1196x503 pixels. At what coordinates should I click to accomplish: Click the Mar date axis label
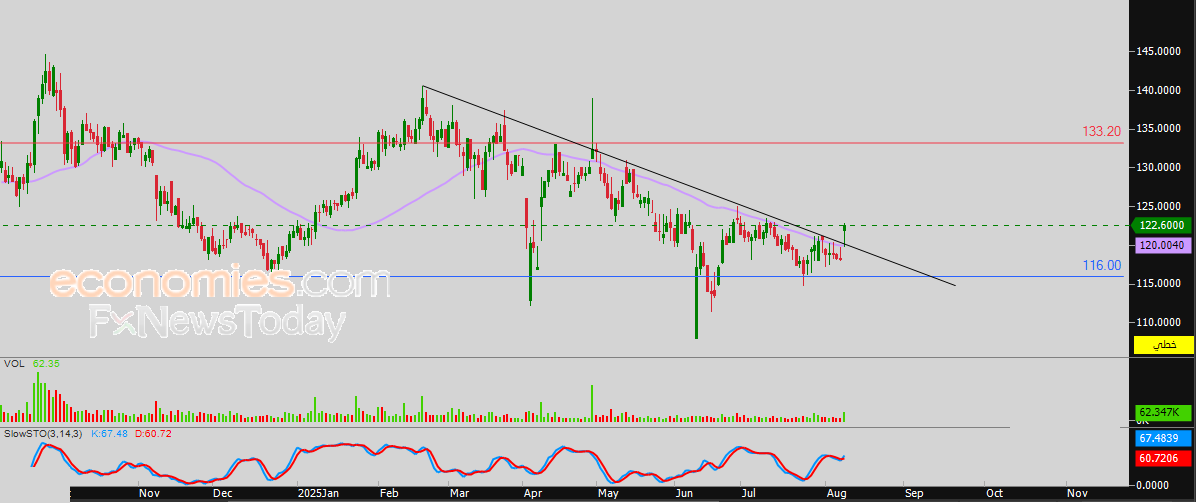coord(460,493)
